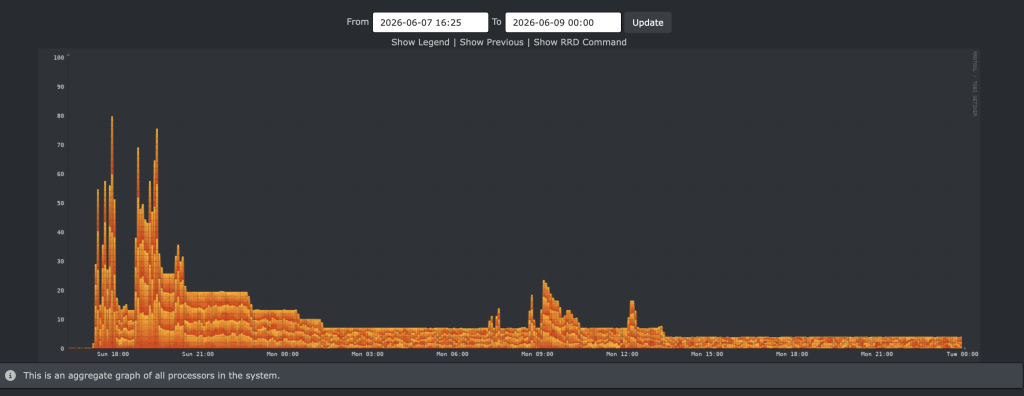Image resolution: width=1024 pixels, height=396 pixels.
Task: Click the 'Mon 12:00' time axis label
Action: point(622,354)
